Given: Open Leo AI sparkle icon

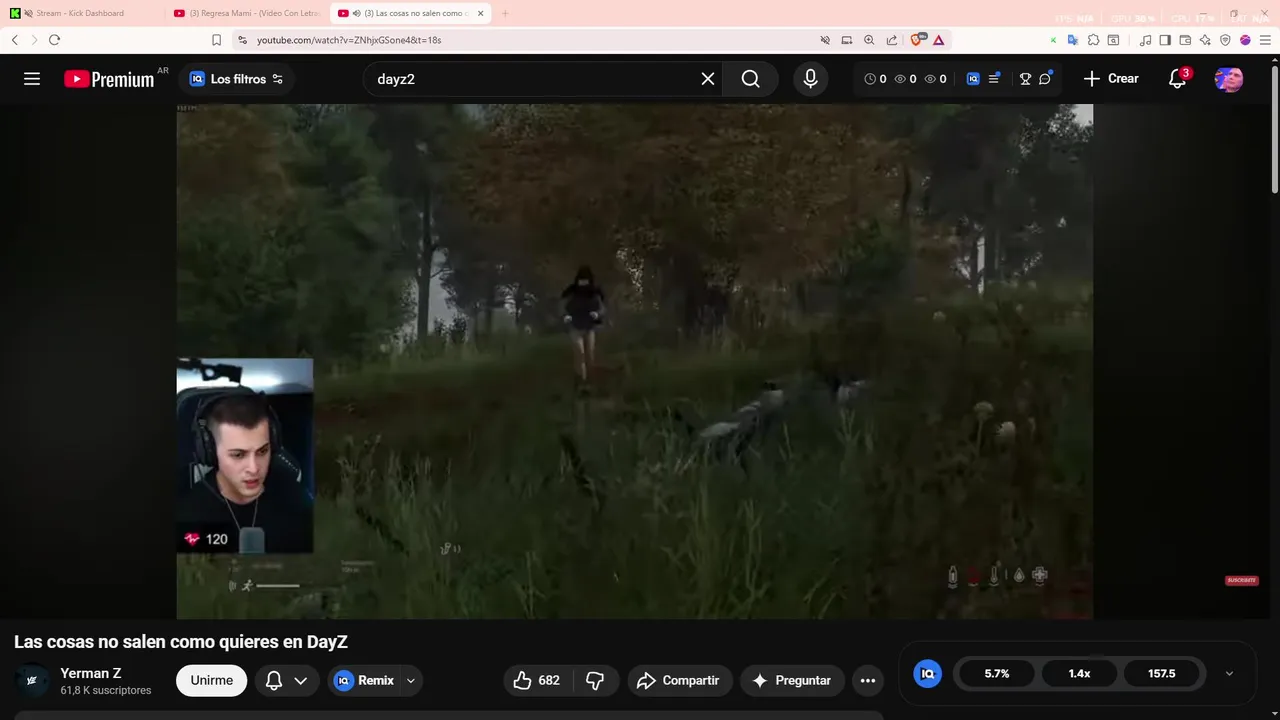Looking at the screenshot, I should (x=1205, y=40).
